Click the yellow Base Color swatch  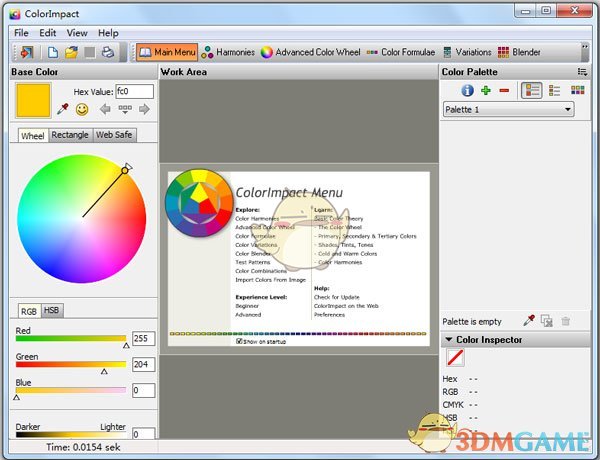pyautogui.click(x=33, y=100)
